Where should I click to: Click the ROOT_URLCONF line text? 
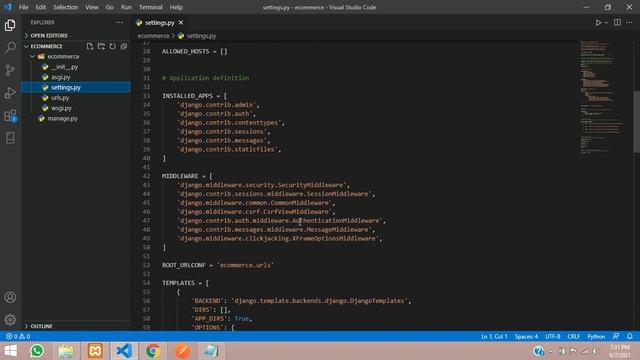point(218,265)
